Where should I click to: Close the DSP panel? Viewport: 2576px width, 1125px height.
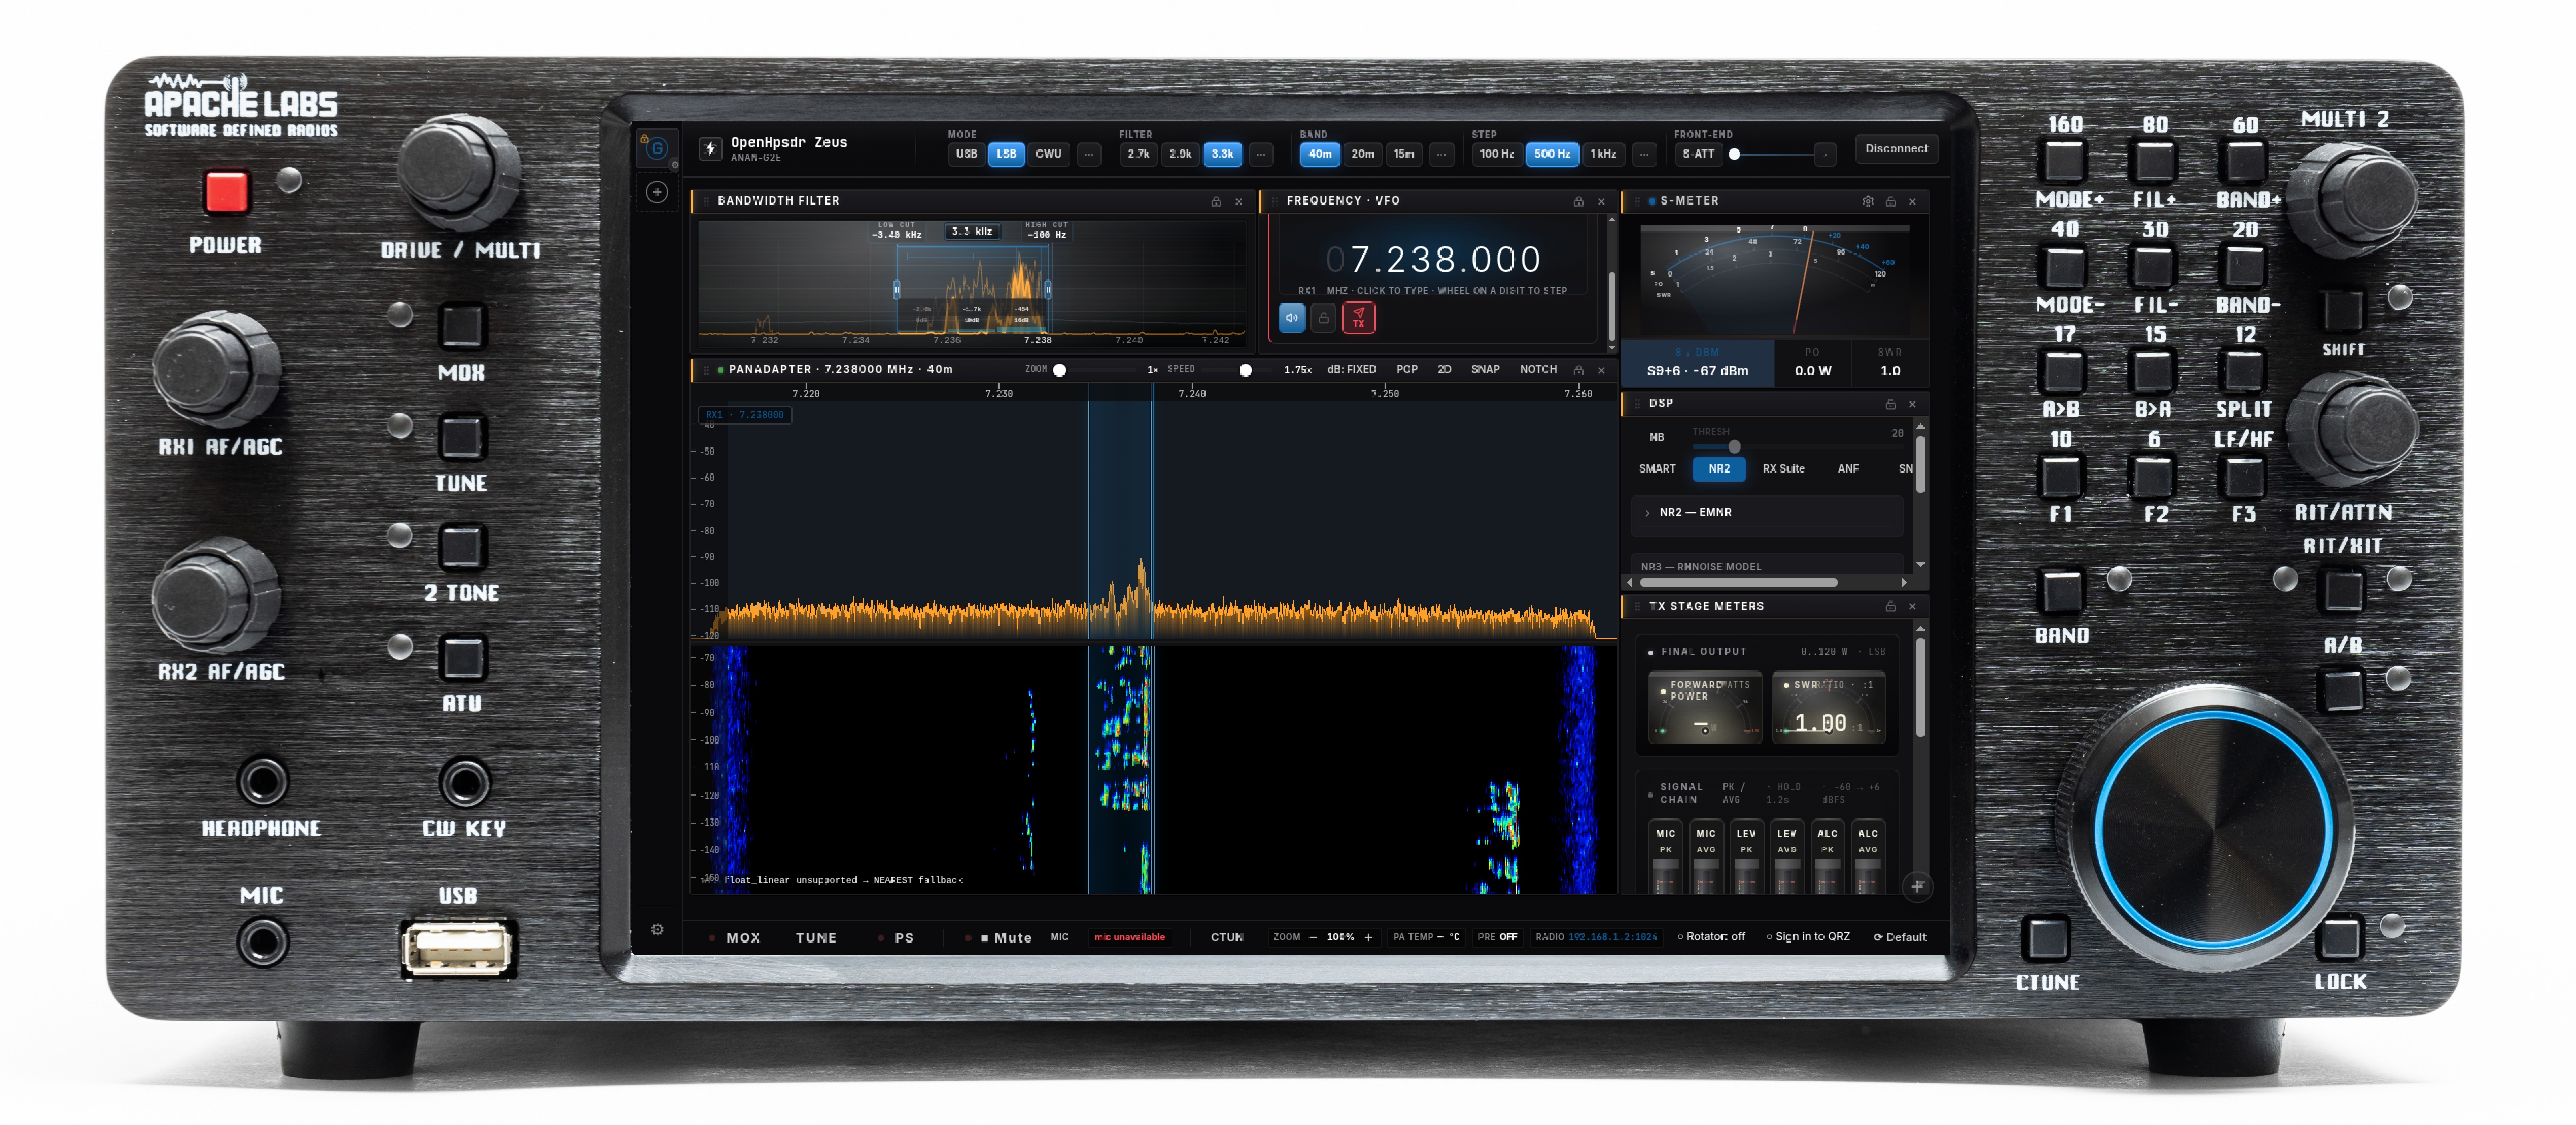(x=1912, y=404)
